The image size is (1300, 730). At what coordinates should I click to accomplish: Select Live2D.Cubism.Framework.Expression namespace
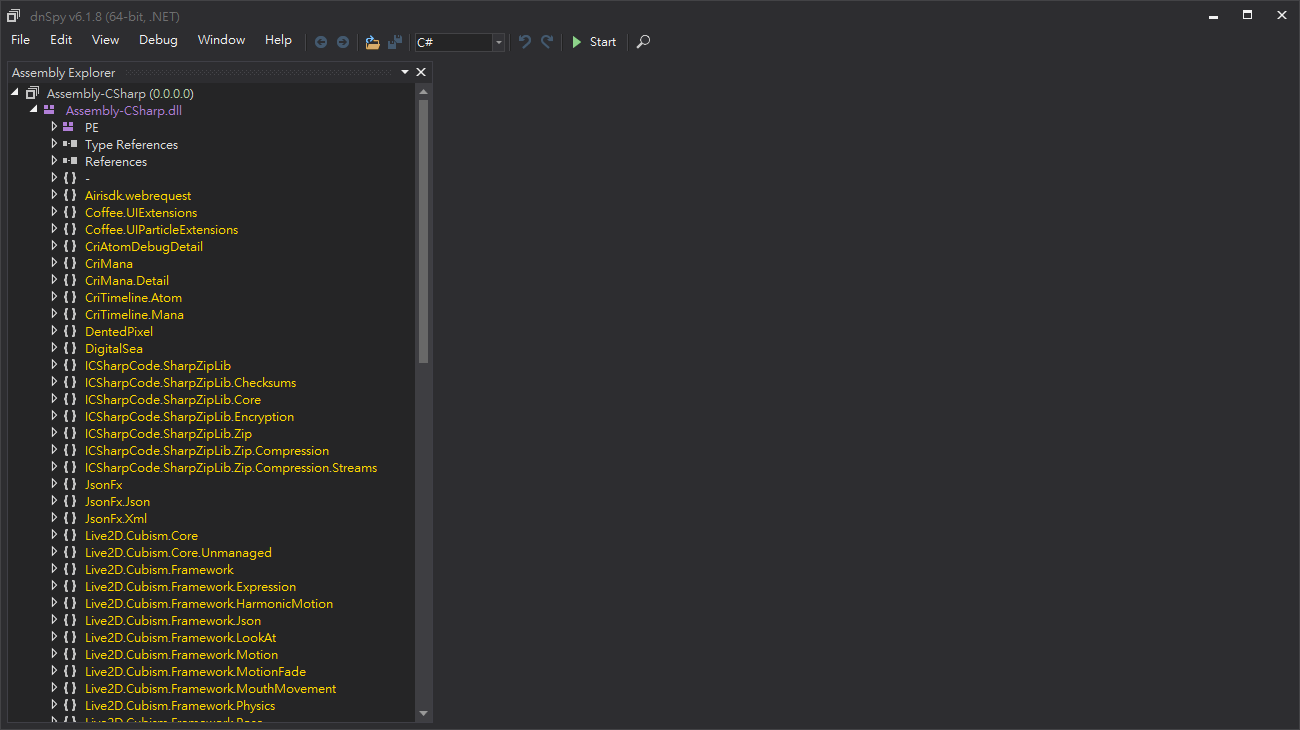point(190,586)
